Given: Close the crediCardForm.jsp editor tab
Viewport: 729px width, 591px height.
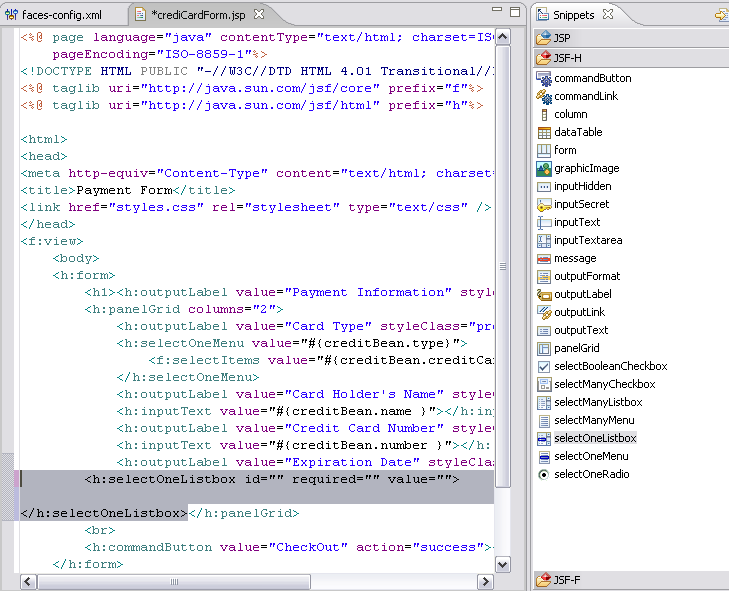Looking at the screenshot, I should [x=259, y=15].
